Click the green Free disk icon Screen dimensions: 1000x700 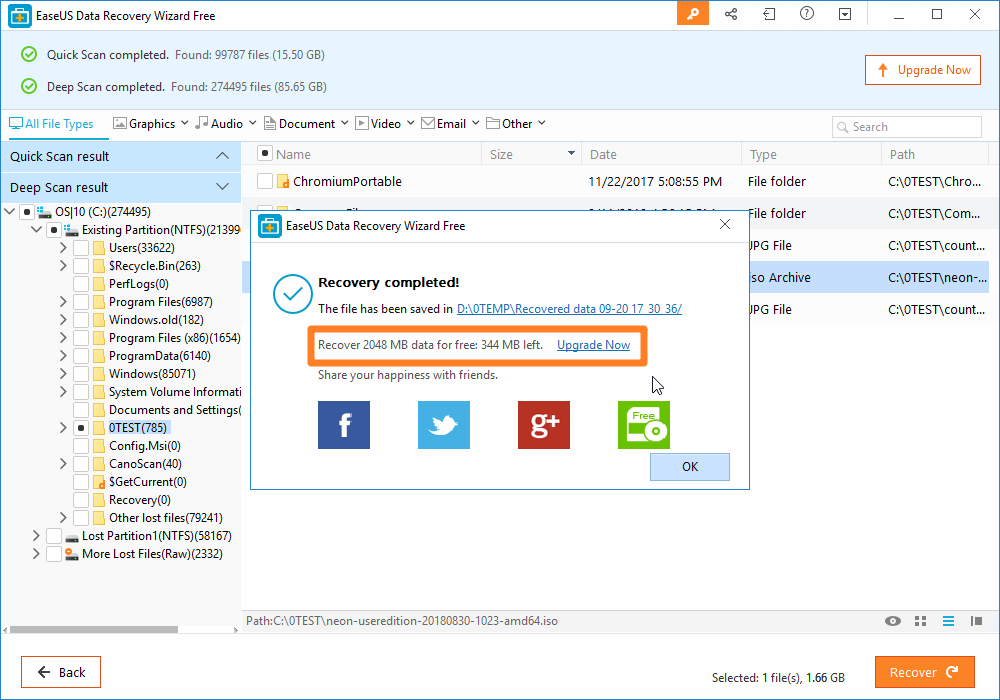(x=643, y=425)
